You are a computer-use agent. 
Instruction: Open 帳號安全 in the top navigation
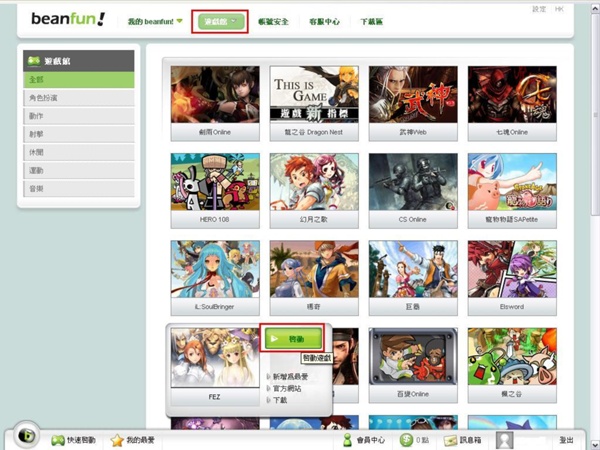pos(273,22)
